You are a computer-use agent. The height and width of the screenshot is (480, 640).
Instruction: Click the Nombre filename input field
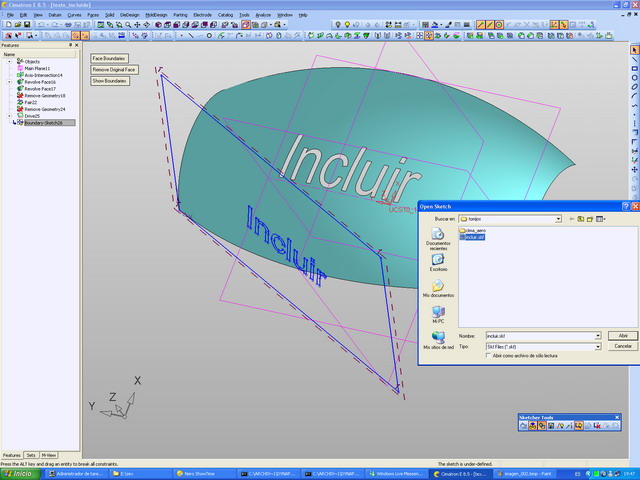click(x=538, y=335)
